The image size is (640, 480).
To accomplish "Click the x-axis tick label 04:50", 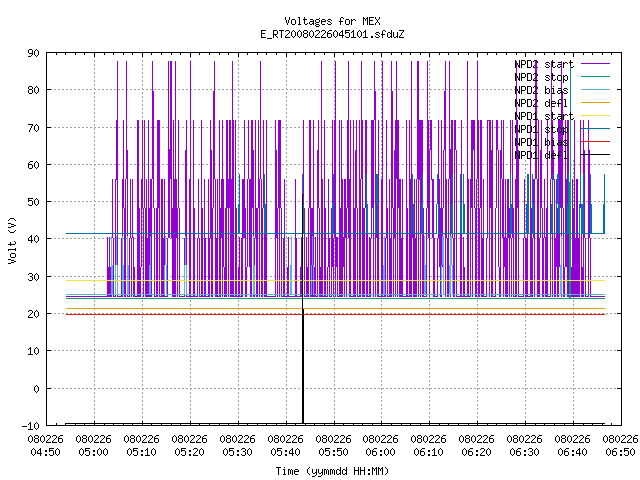I will tap(46, 452).
